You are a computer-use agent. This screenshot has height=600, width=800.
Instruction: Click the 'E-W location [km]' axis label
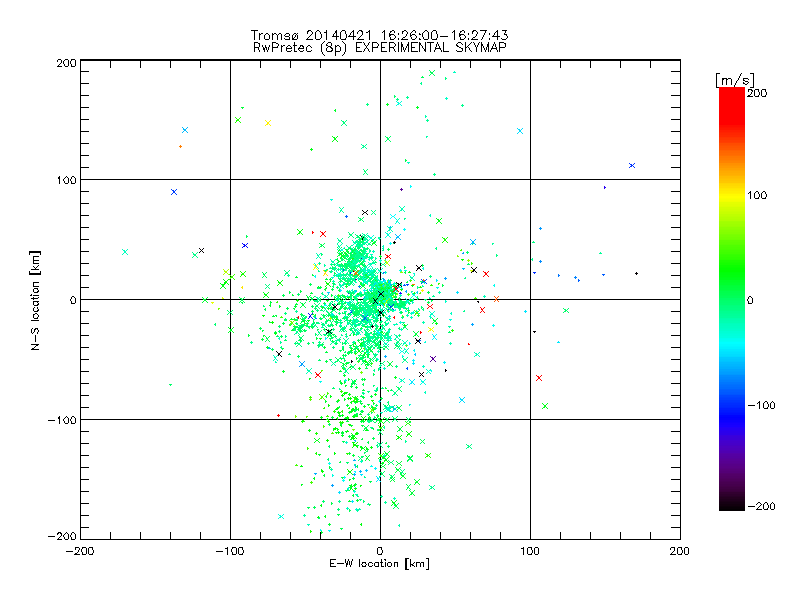[x=379, y=564]
